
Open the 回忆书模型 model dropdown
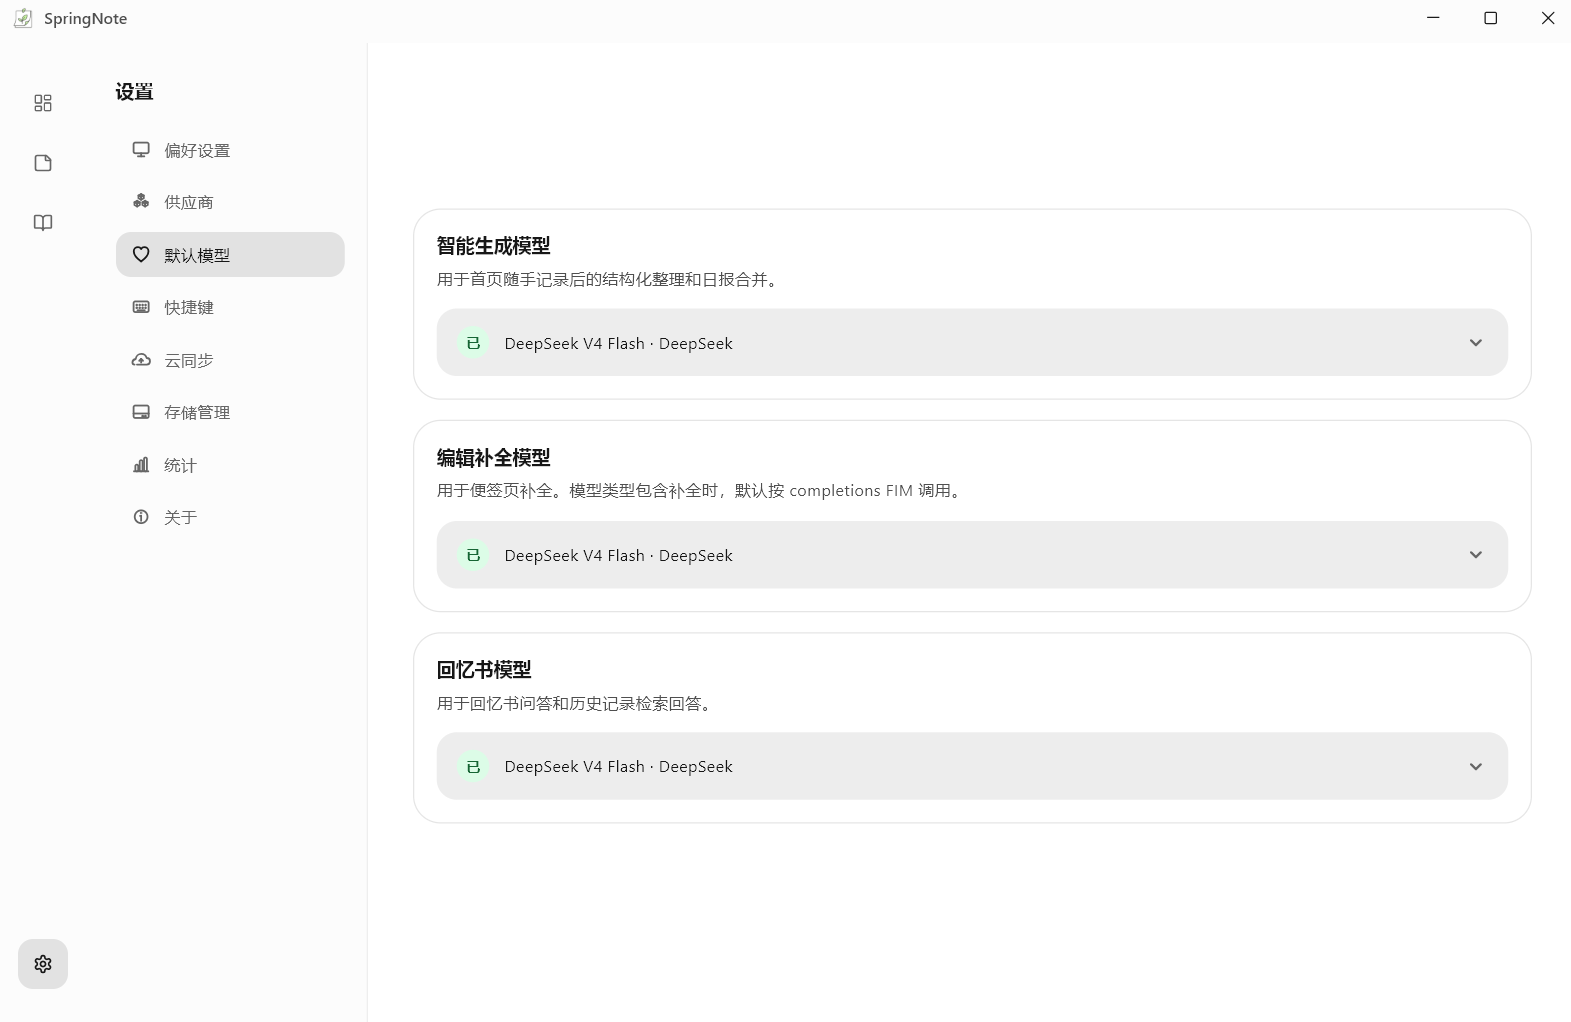pyautogui.click(x=972, y=766)
